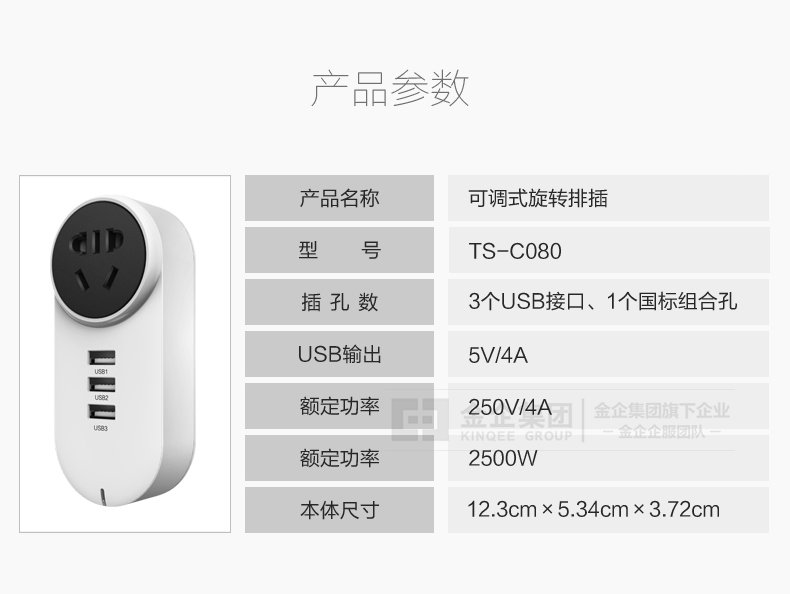Screen dimensions: 790x594
Task: Click the 型号 label cell
Action: [x=340, y=250]
